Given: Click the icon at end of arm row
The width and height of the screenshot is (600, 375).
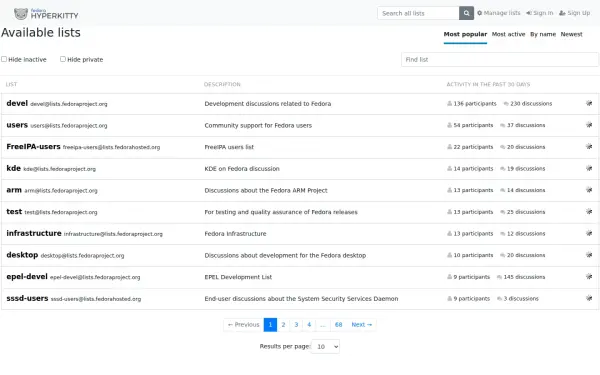Looking at the screenshot, I should (589, 190).
